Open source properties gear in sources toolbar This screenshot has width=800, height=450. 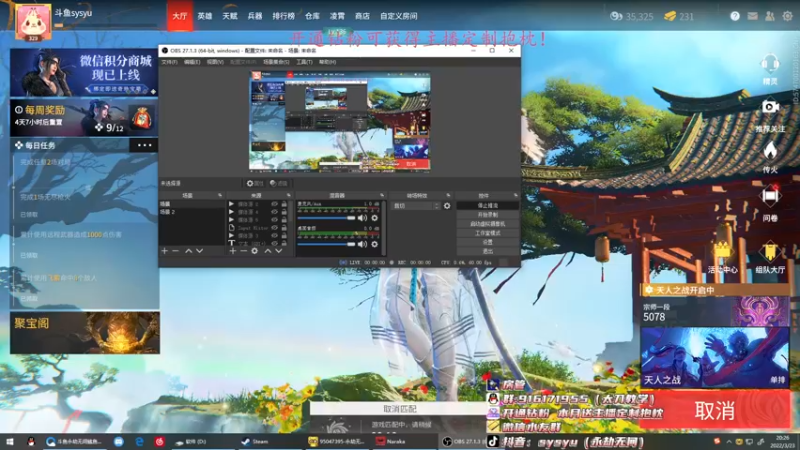tap(255, 251)
